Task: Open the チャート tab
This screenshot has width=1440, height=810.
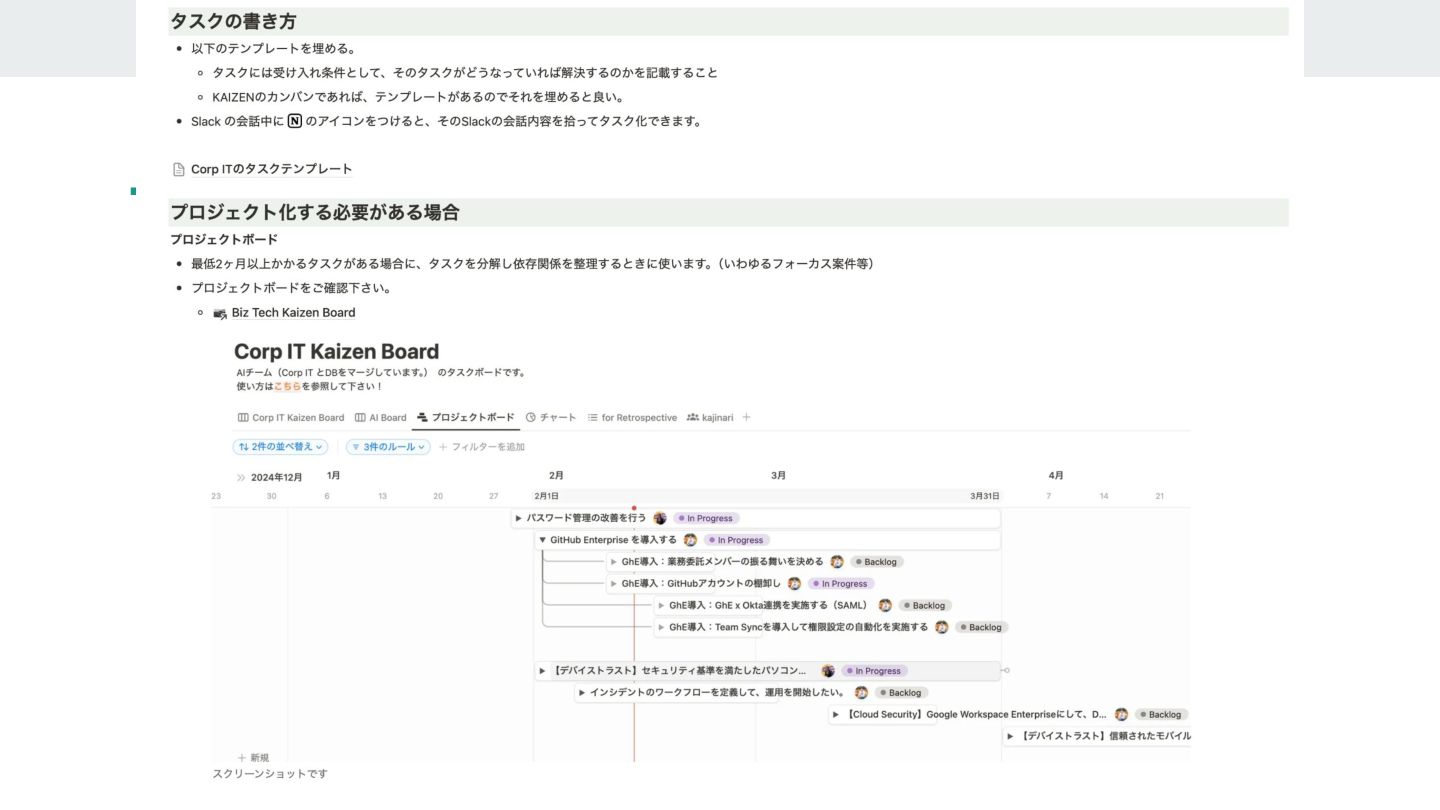Action: point(551,417)
